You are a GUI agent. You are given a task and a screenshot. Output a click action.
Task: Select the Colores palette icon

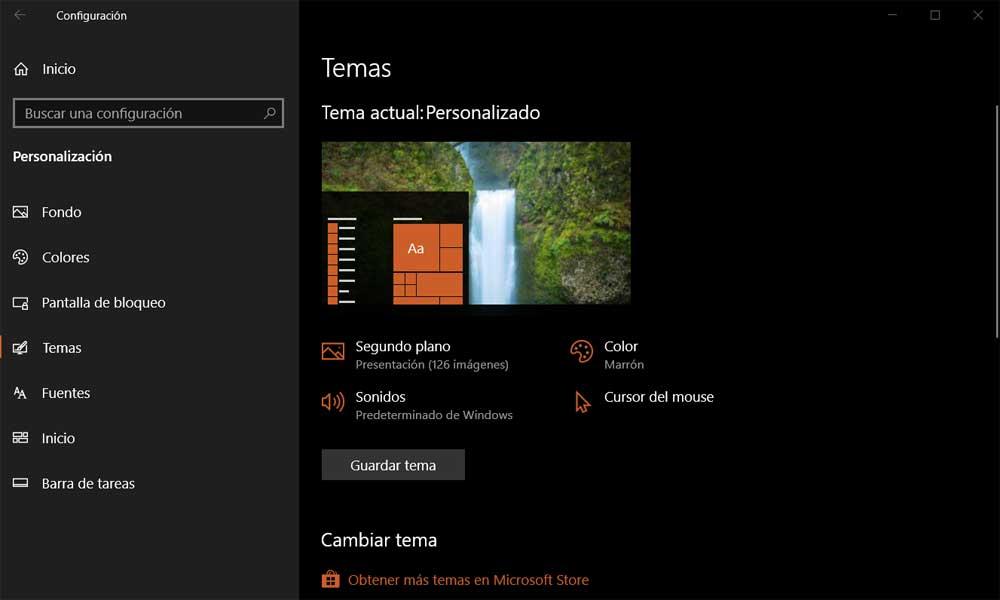point(20,257)
